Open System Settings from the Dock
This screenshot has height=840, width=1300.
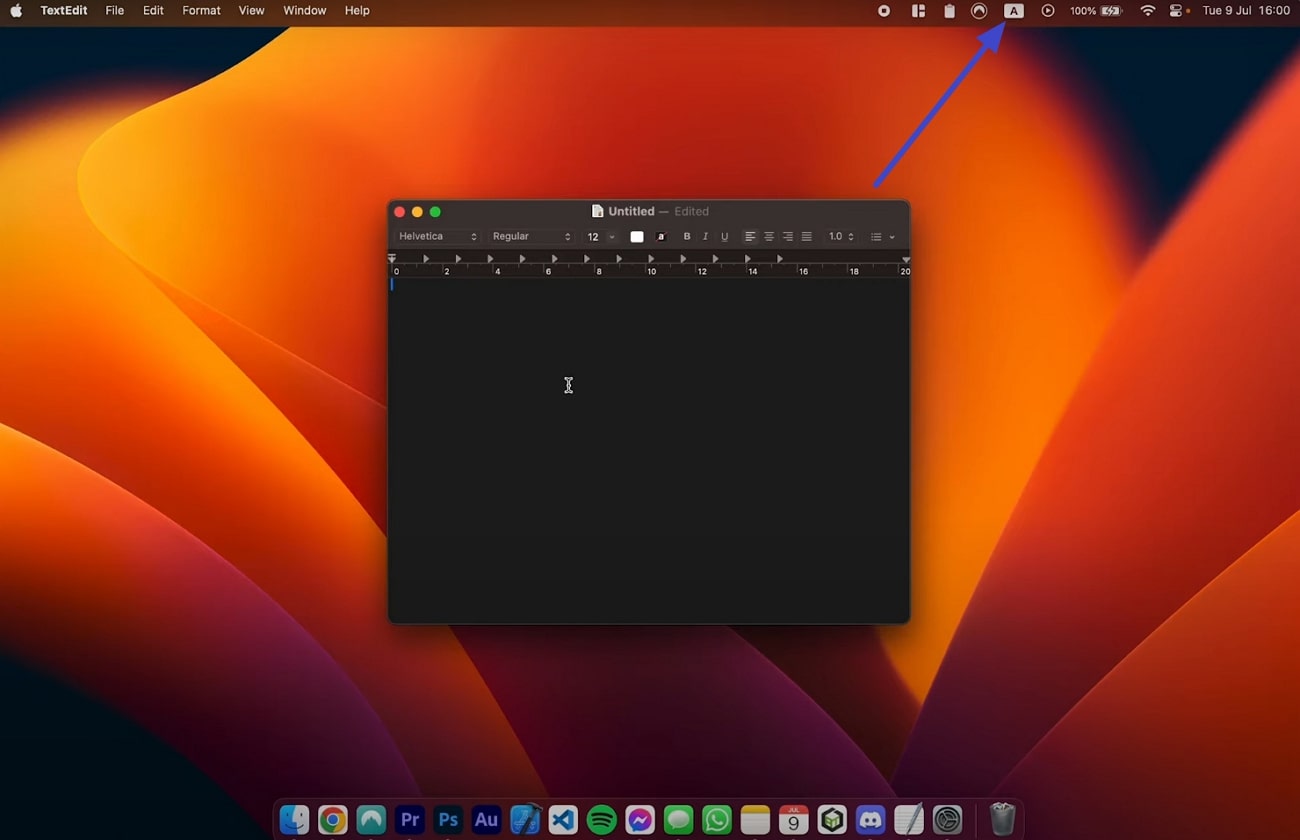(947, 820)
